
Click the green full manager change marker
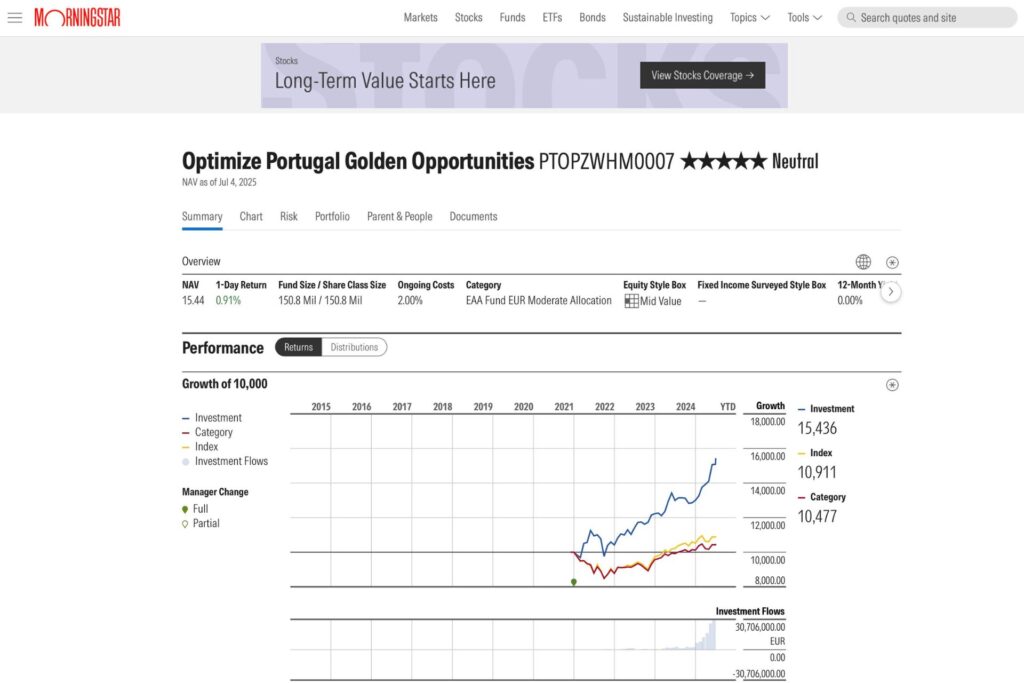tap(574, 581)
